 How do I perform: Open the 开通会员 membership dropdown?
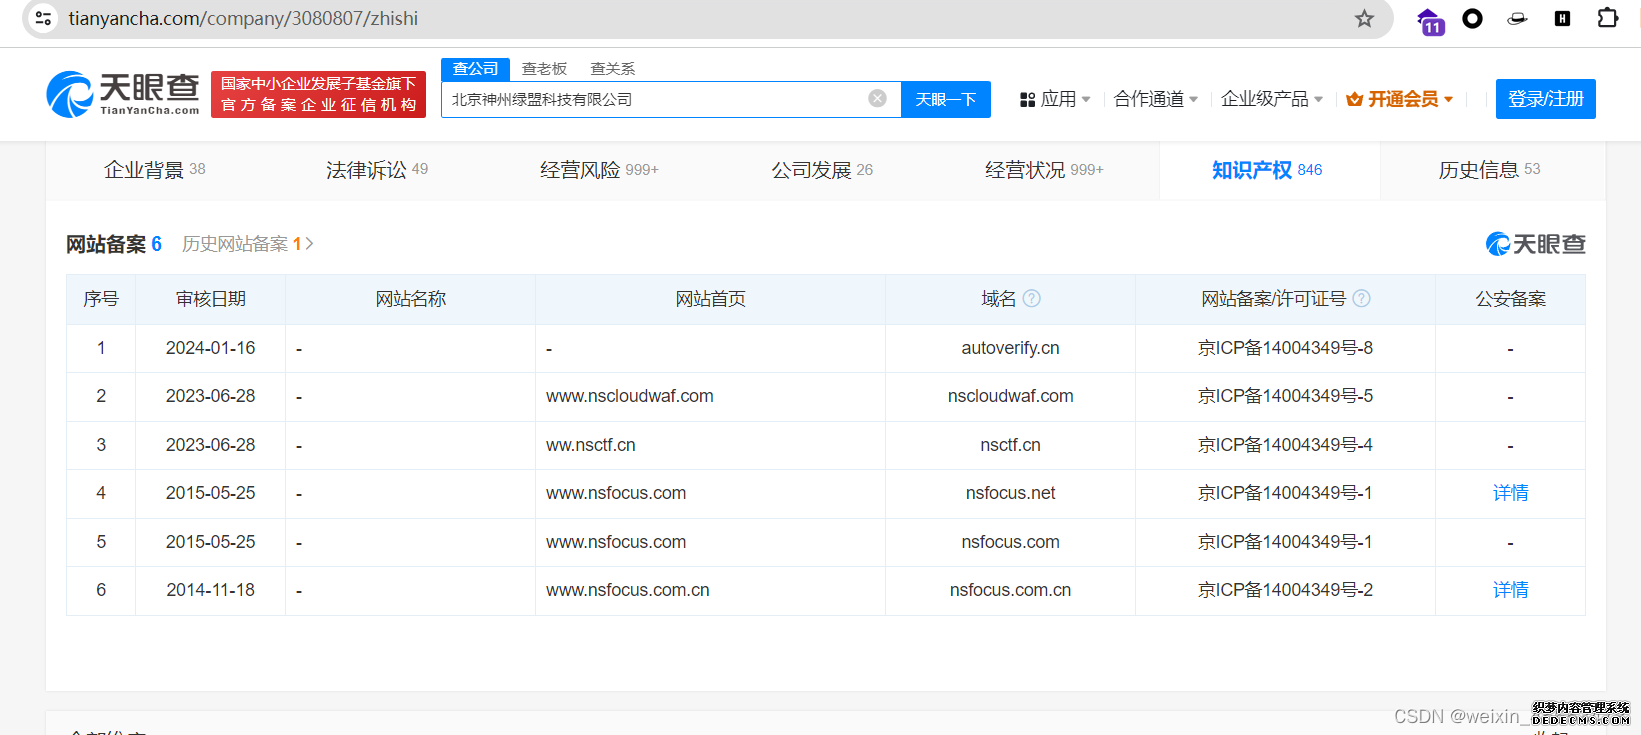point(1399,99)
